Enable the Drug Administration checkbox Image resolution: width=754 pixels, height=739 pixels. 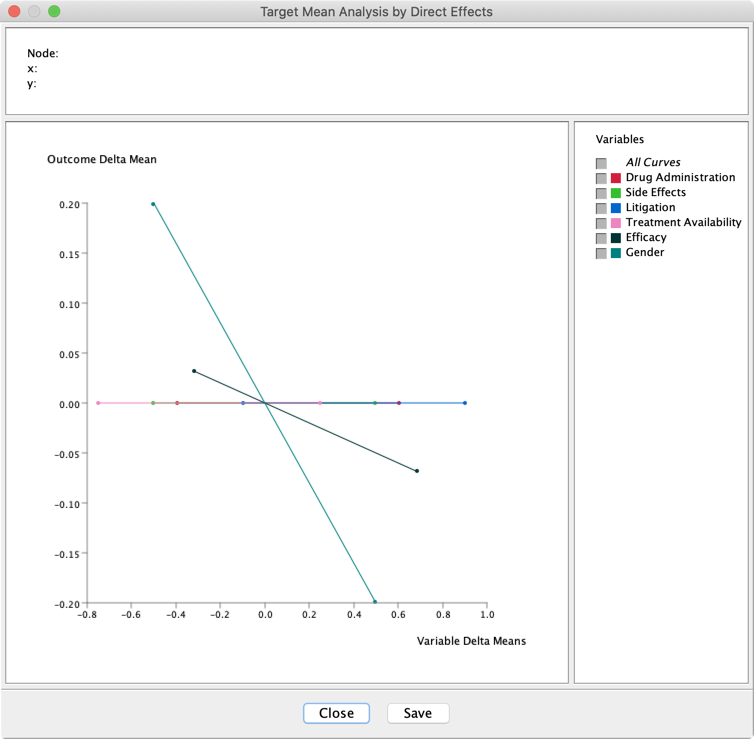tap(601, 178)
